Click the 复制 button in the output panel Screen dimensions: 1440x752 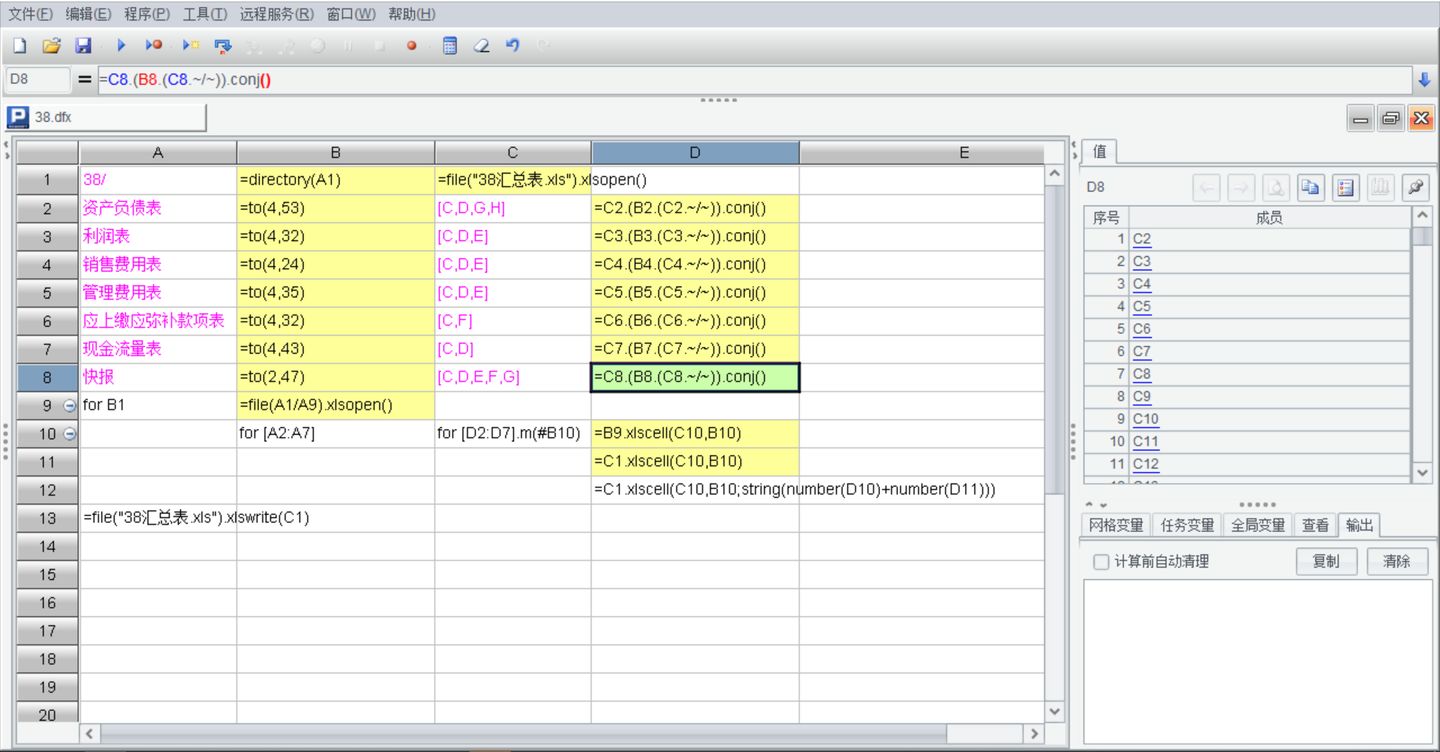point(1326,561)
